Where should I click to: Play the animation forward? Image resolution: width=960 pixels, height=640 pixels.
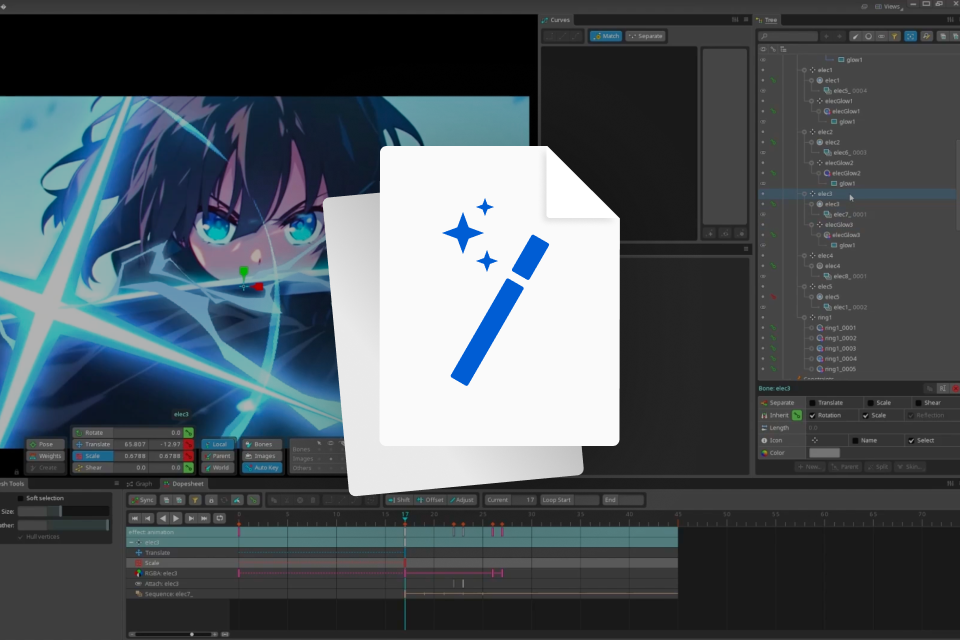click(x=176, y=518)
